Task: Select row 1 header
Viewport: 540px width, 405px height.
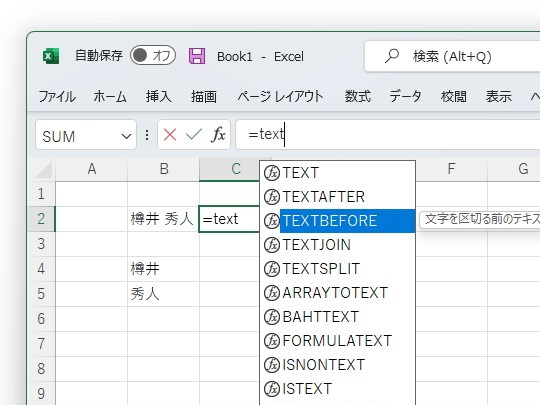Action: 41,194
